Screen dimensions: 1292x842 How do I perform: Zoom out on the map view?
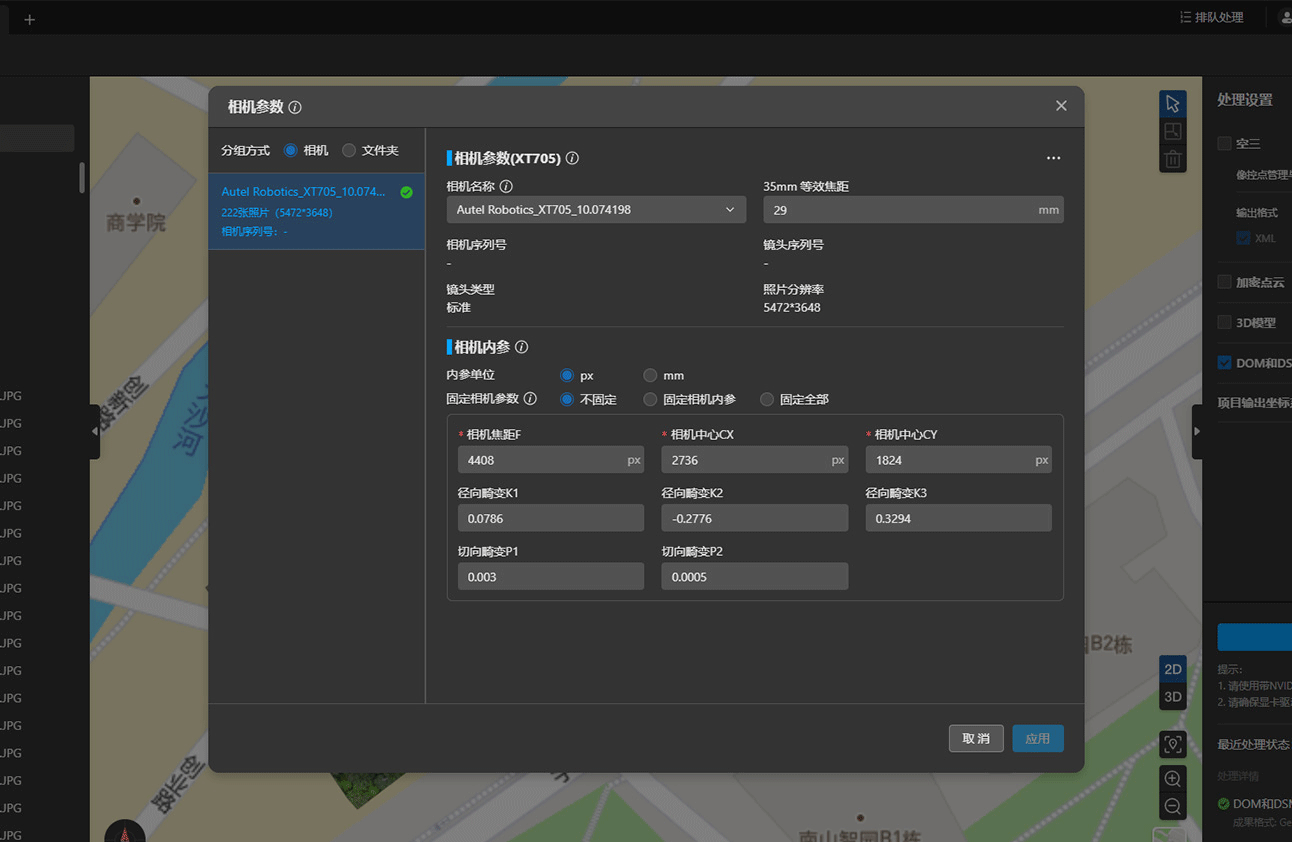(1173, 806)
